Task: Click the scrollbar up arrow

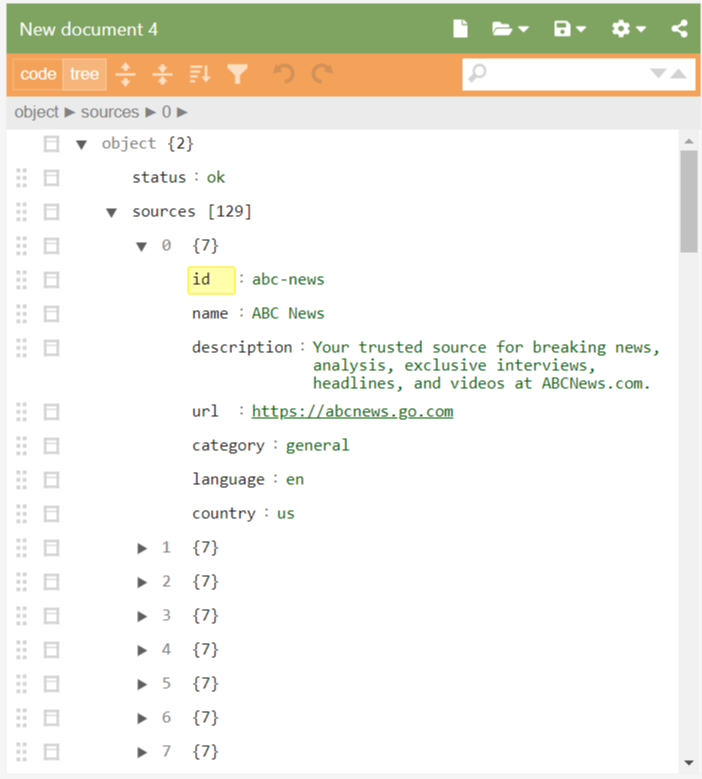Action: pyautogui.click(x=689, y=142)
